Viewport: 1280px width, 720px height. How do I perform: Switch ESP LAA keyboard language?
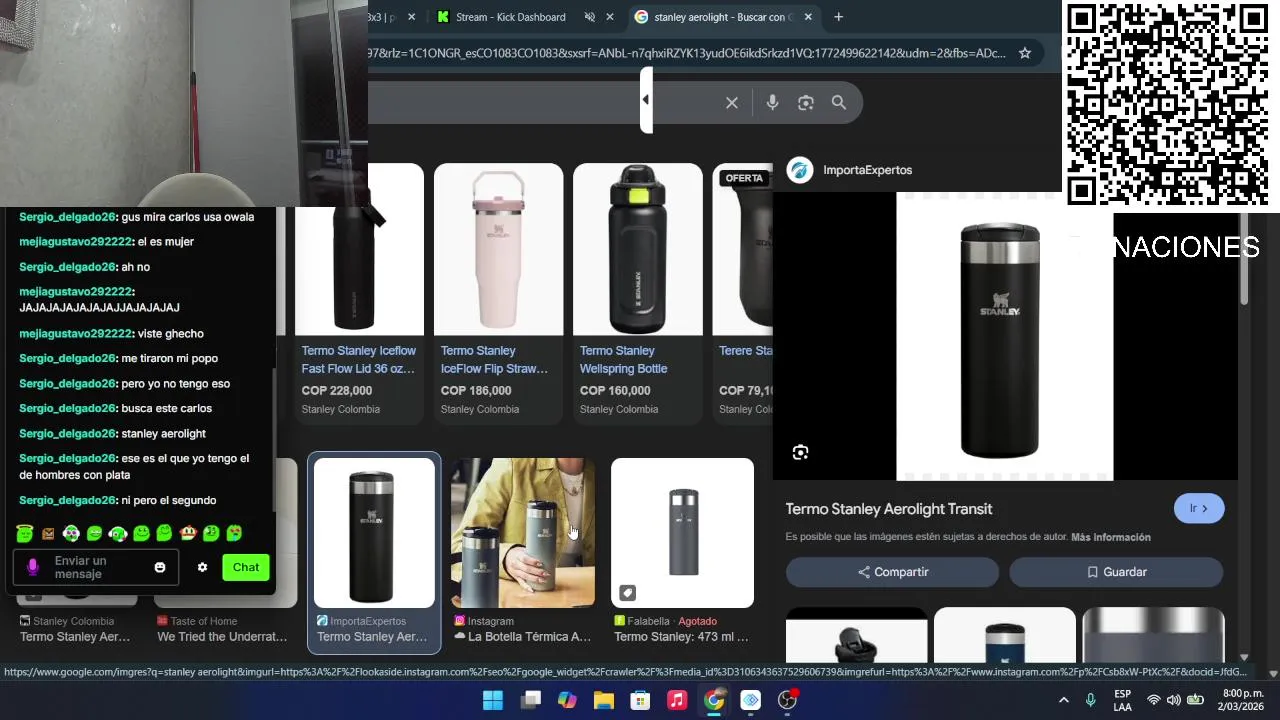coord(1122,700)
